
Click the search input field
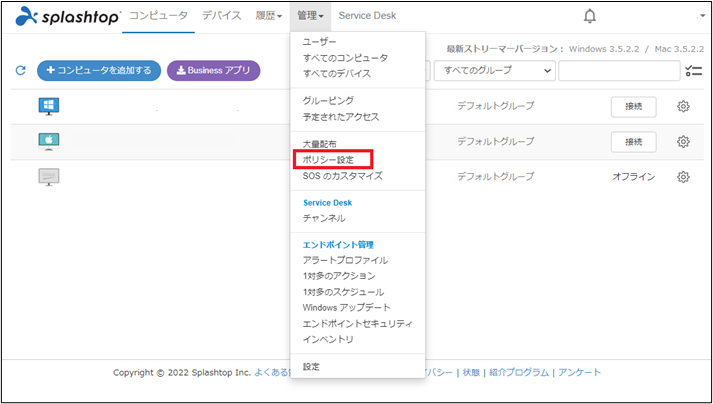coord(619,71)
